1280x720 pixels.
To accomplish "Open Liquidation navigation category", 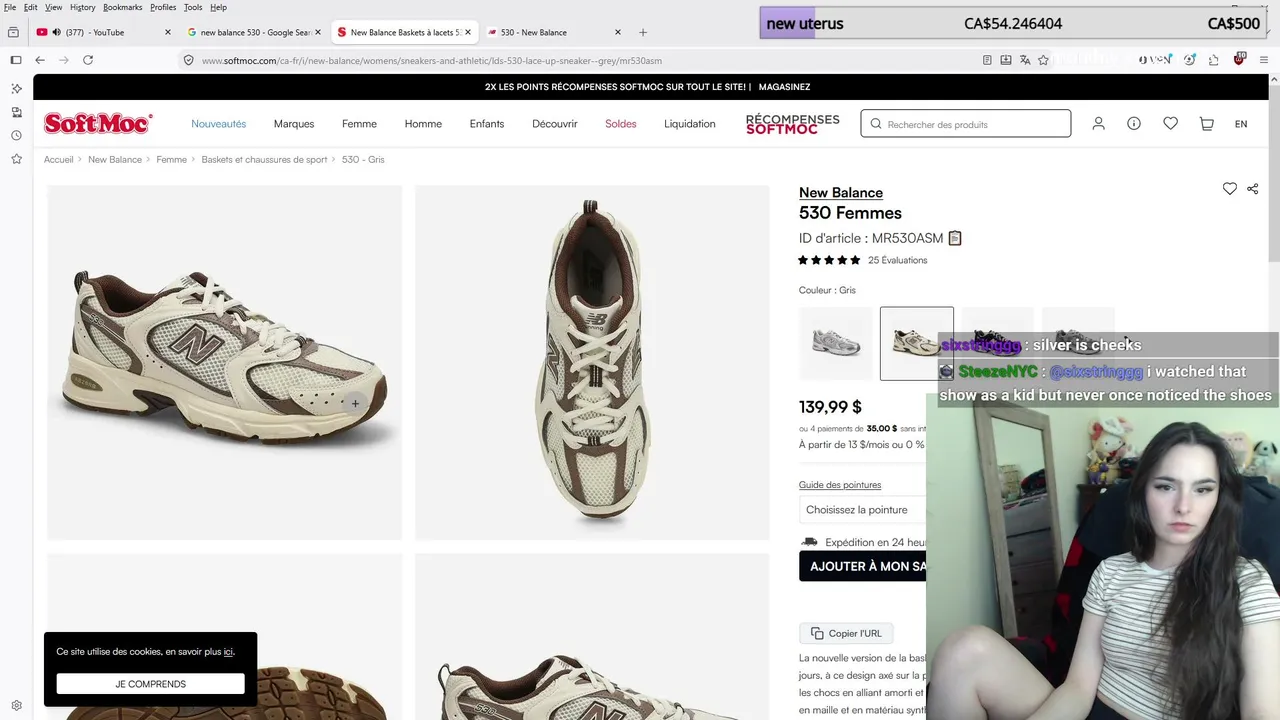I will (x=690, y=124).
